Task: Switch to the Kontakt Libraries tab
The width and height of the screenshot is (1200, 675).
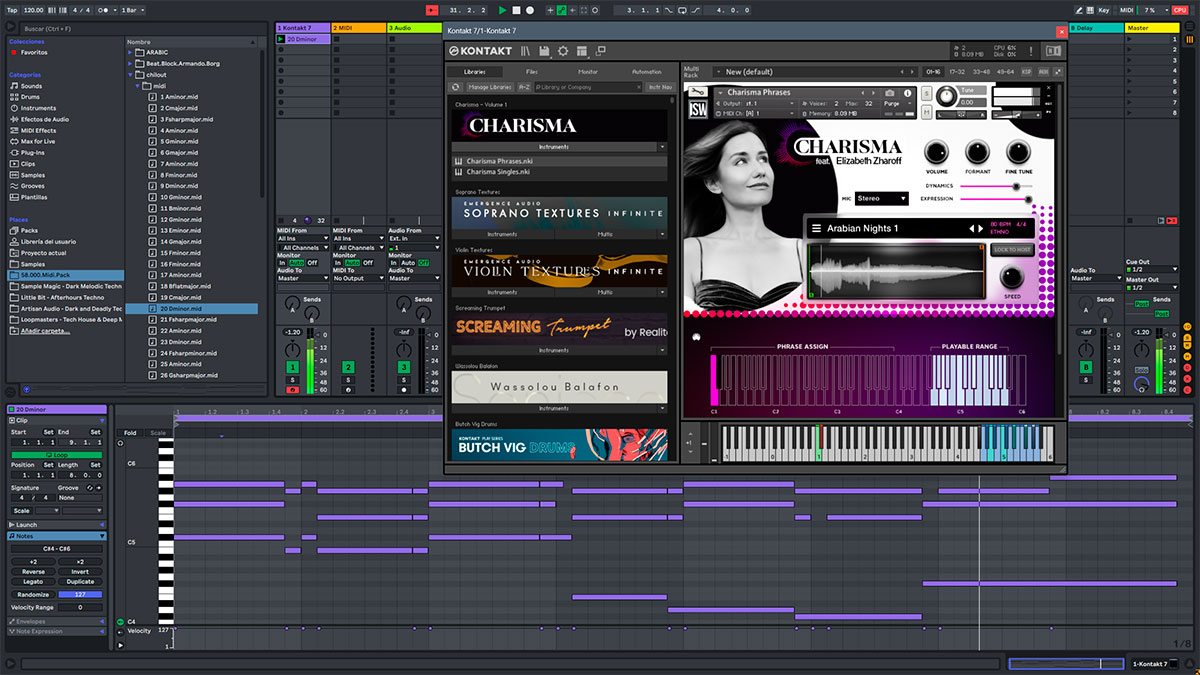Action: [x=474, y=72]
